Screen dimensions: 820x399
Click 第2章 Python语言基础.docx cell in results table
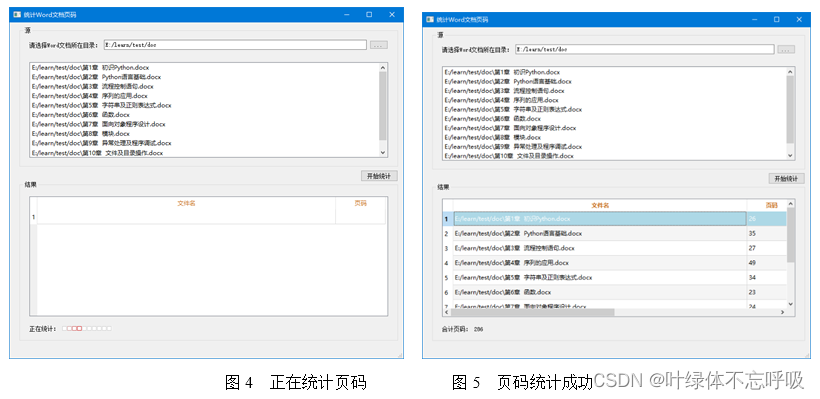point(600,233)
